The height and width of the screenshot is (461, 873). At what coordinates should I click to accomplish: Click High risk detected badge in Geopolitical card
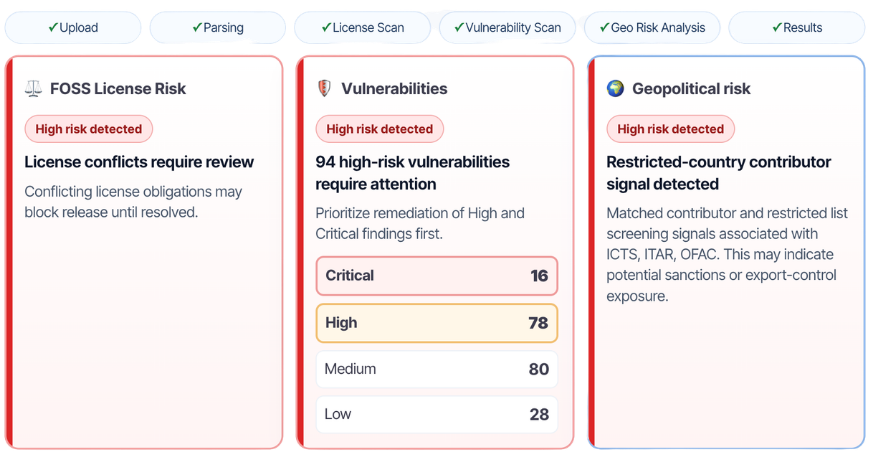coord(670,129)
